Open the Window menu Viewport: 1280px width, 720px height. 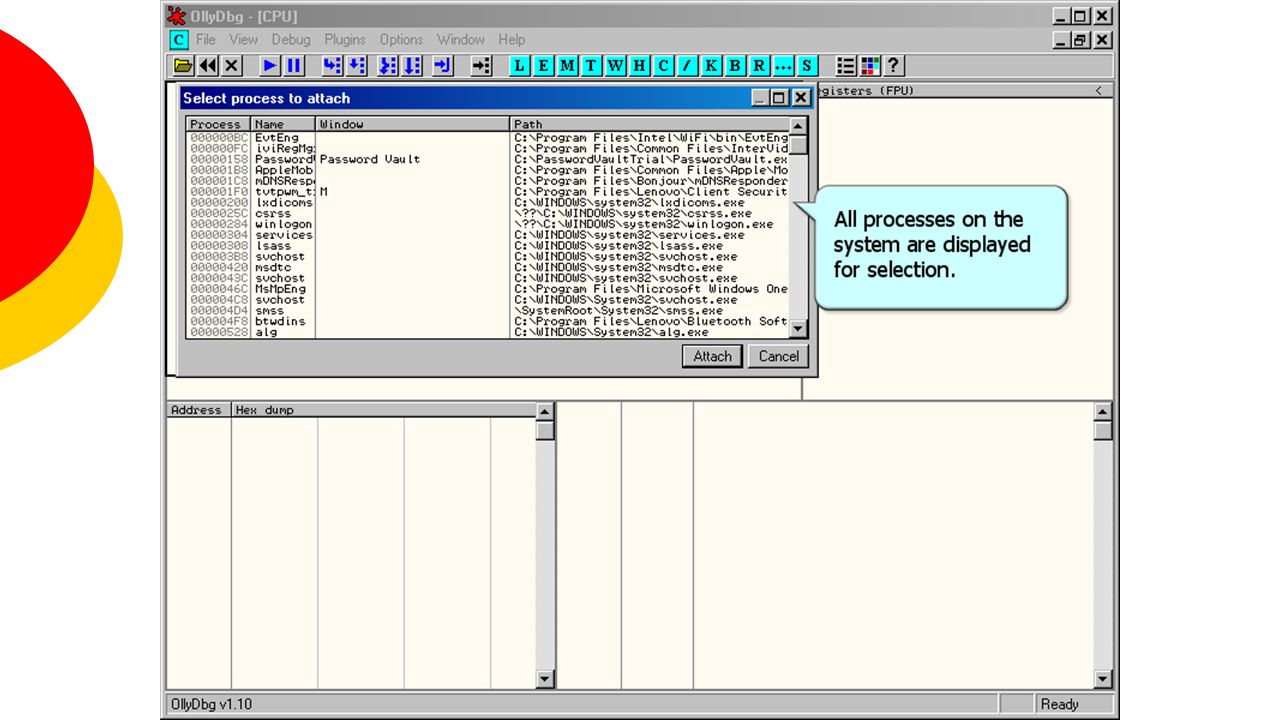pyautogui.click(x=461, y=40)
